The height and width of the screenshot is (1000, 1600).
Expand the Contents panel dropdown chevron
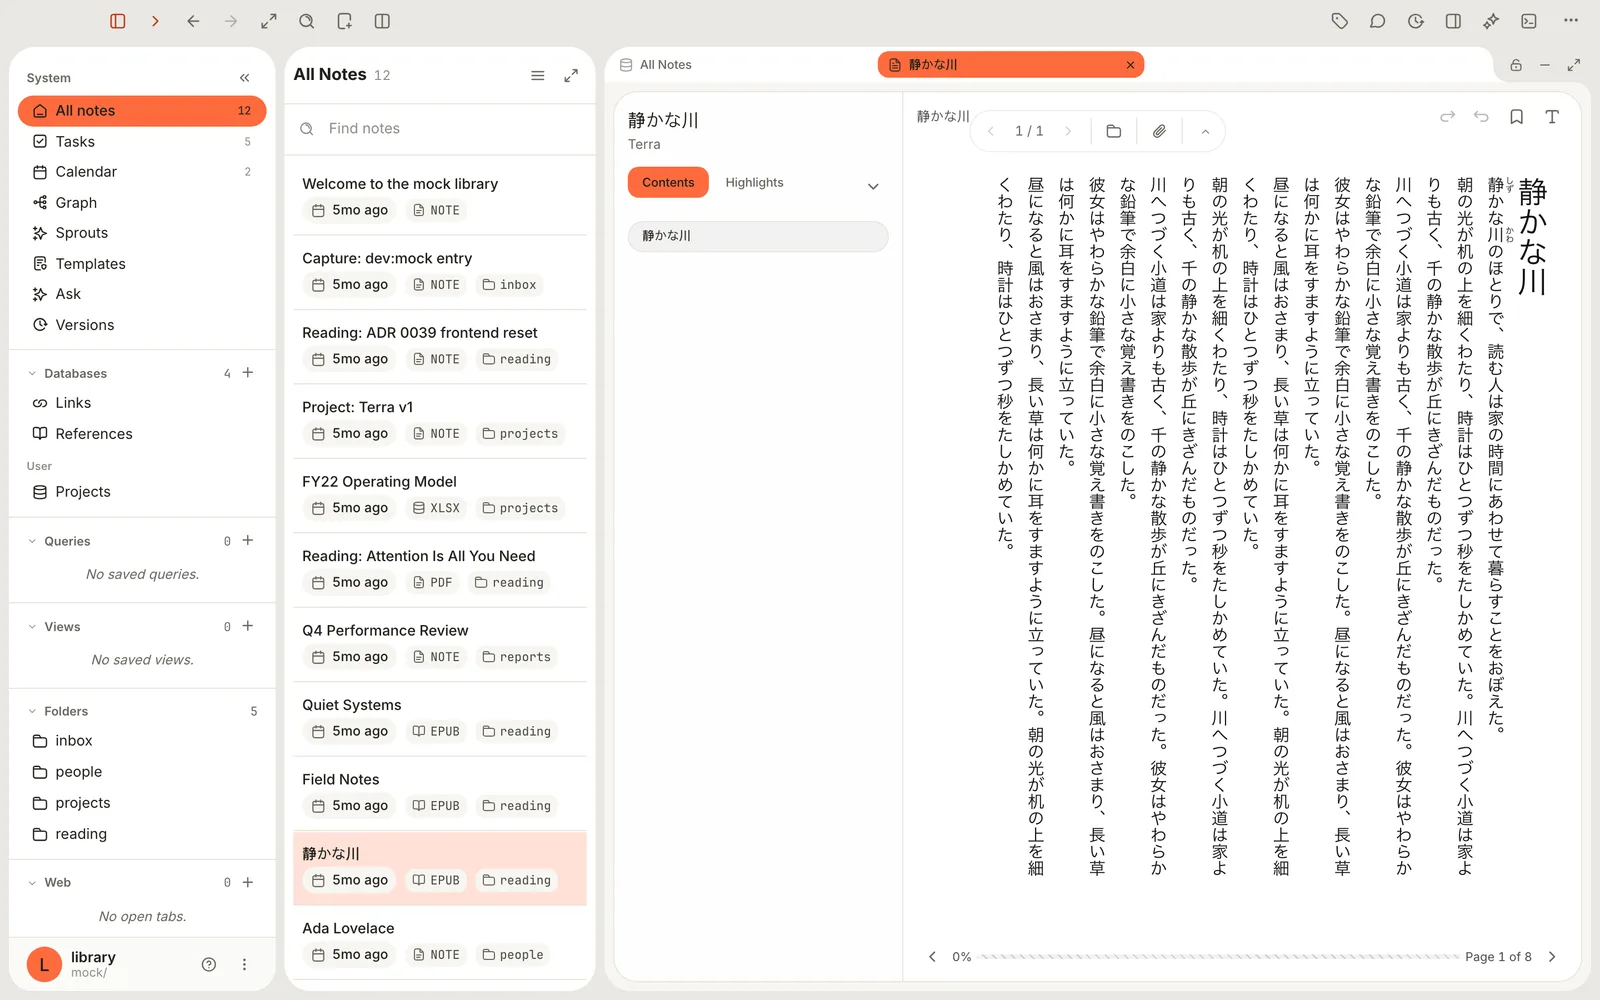pyautogui.click(x=873, y=187)
